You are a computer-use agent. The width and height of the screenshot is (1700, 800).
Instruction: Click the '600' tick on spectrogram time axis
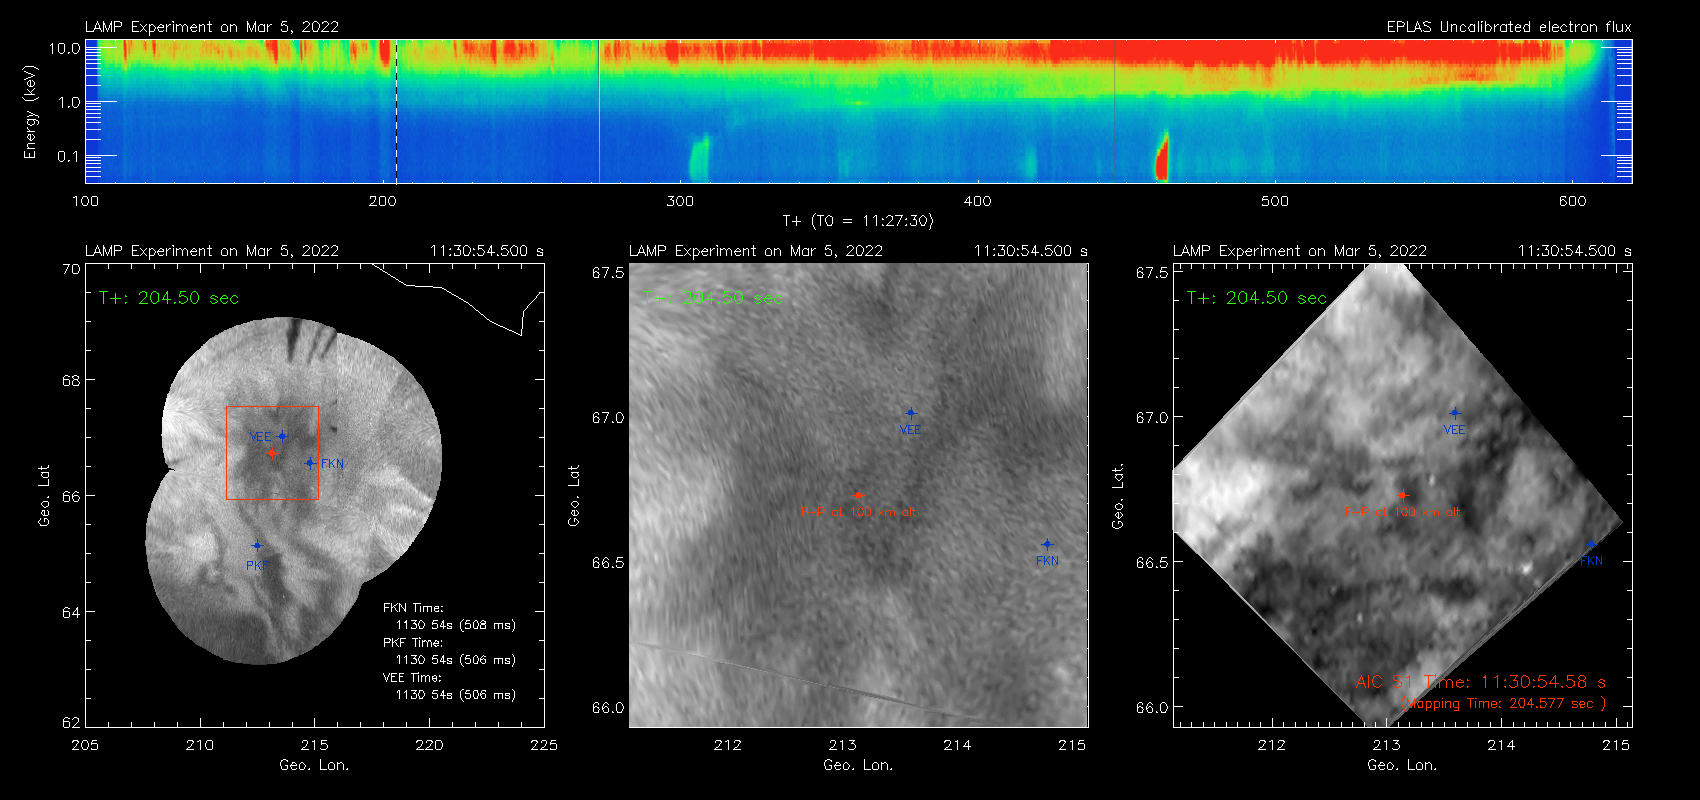coord(1572,201)
